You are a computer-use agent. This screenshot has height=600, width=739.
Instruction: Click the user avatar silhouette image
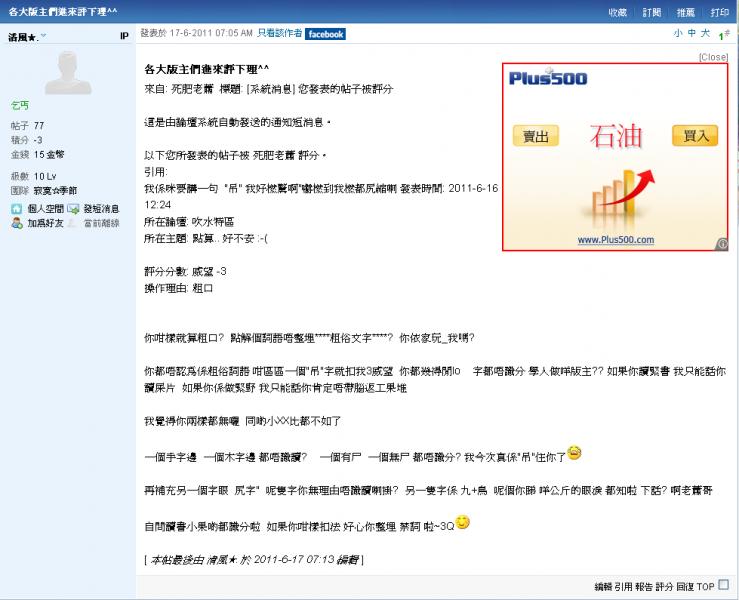68,73
